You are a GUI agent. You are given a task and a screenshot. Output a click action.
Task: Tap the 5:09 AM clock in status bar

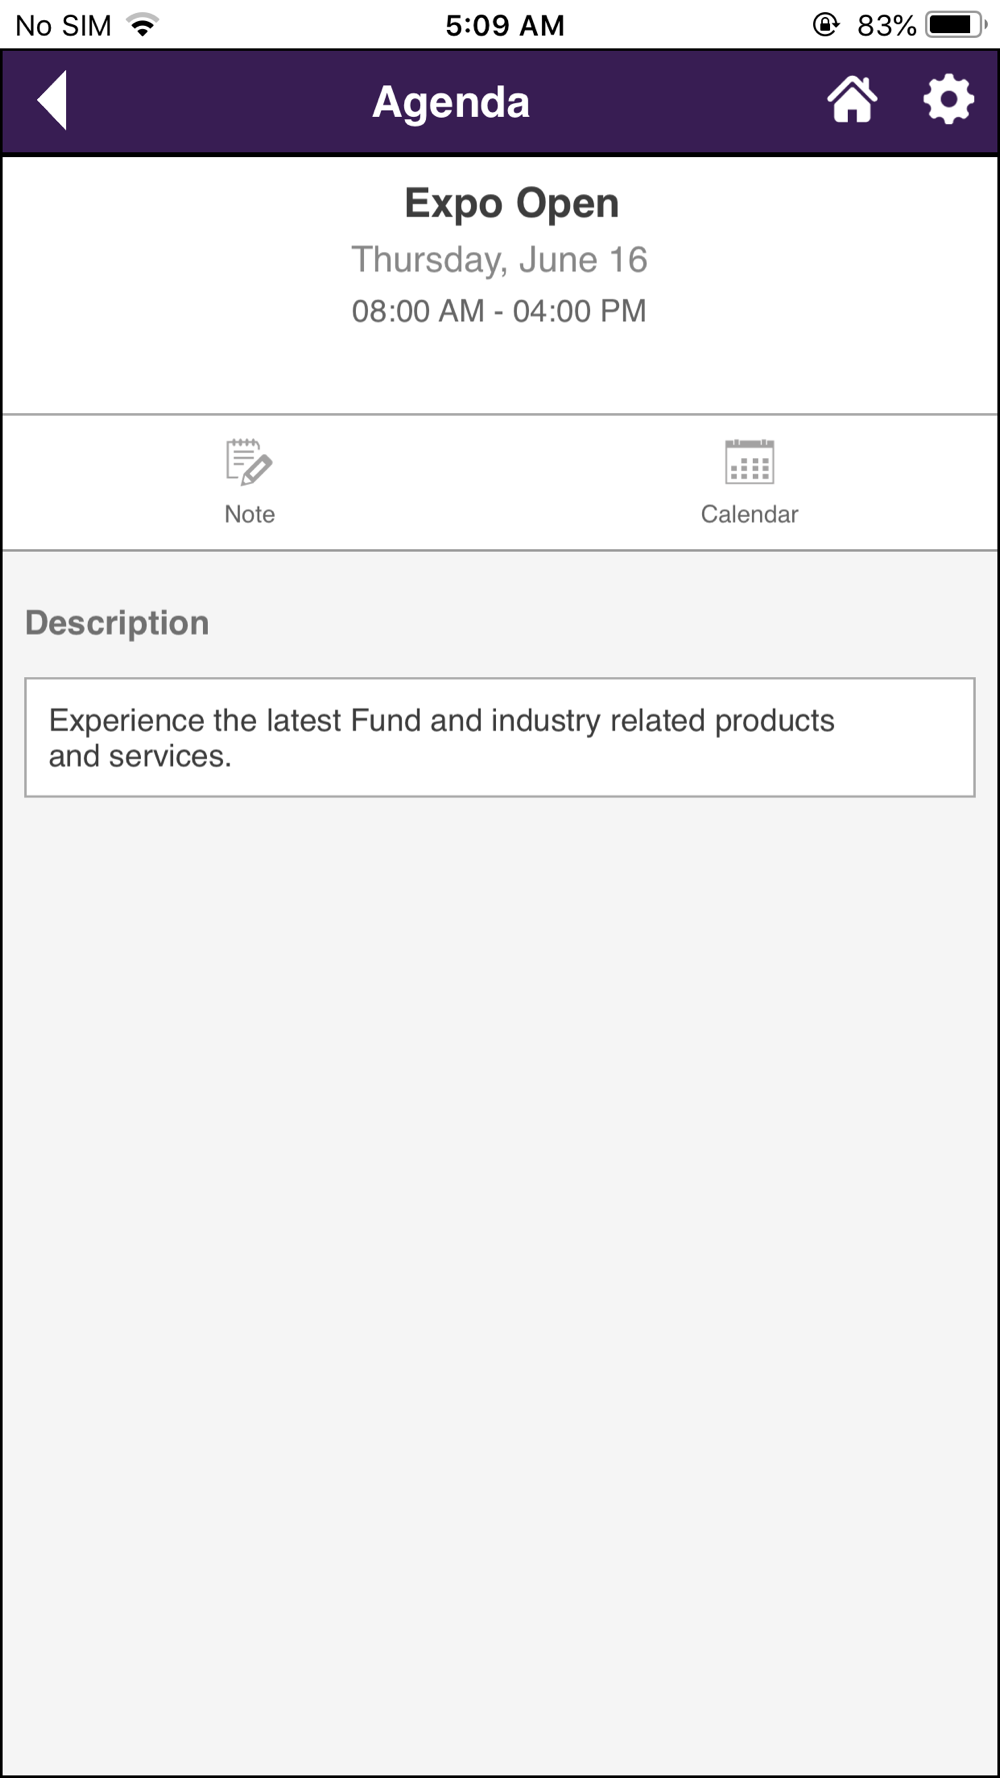[x=505, y=25]
